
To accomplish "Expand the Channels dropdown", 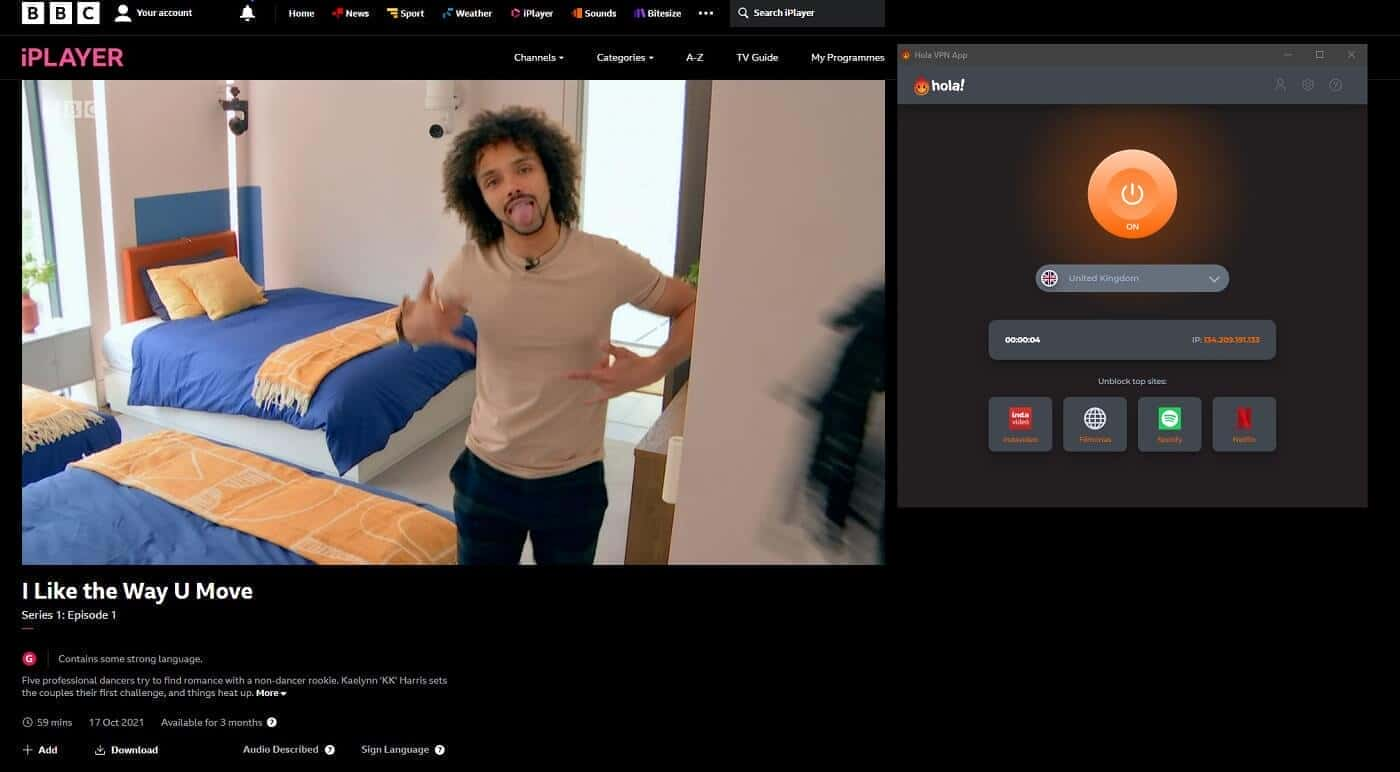I will (x=539, y=57).
